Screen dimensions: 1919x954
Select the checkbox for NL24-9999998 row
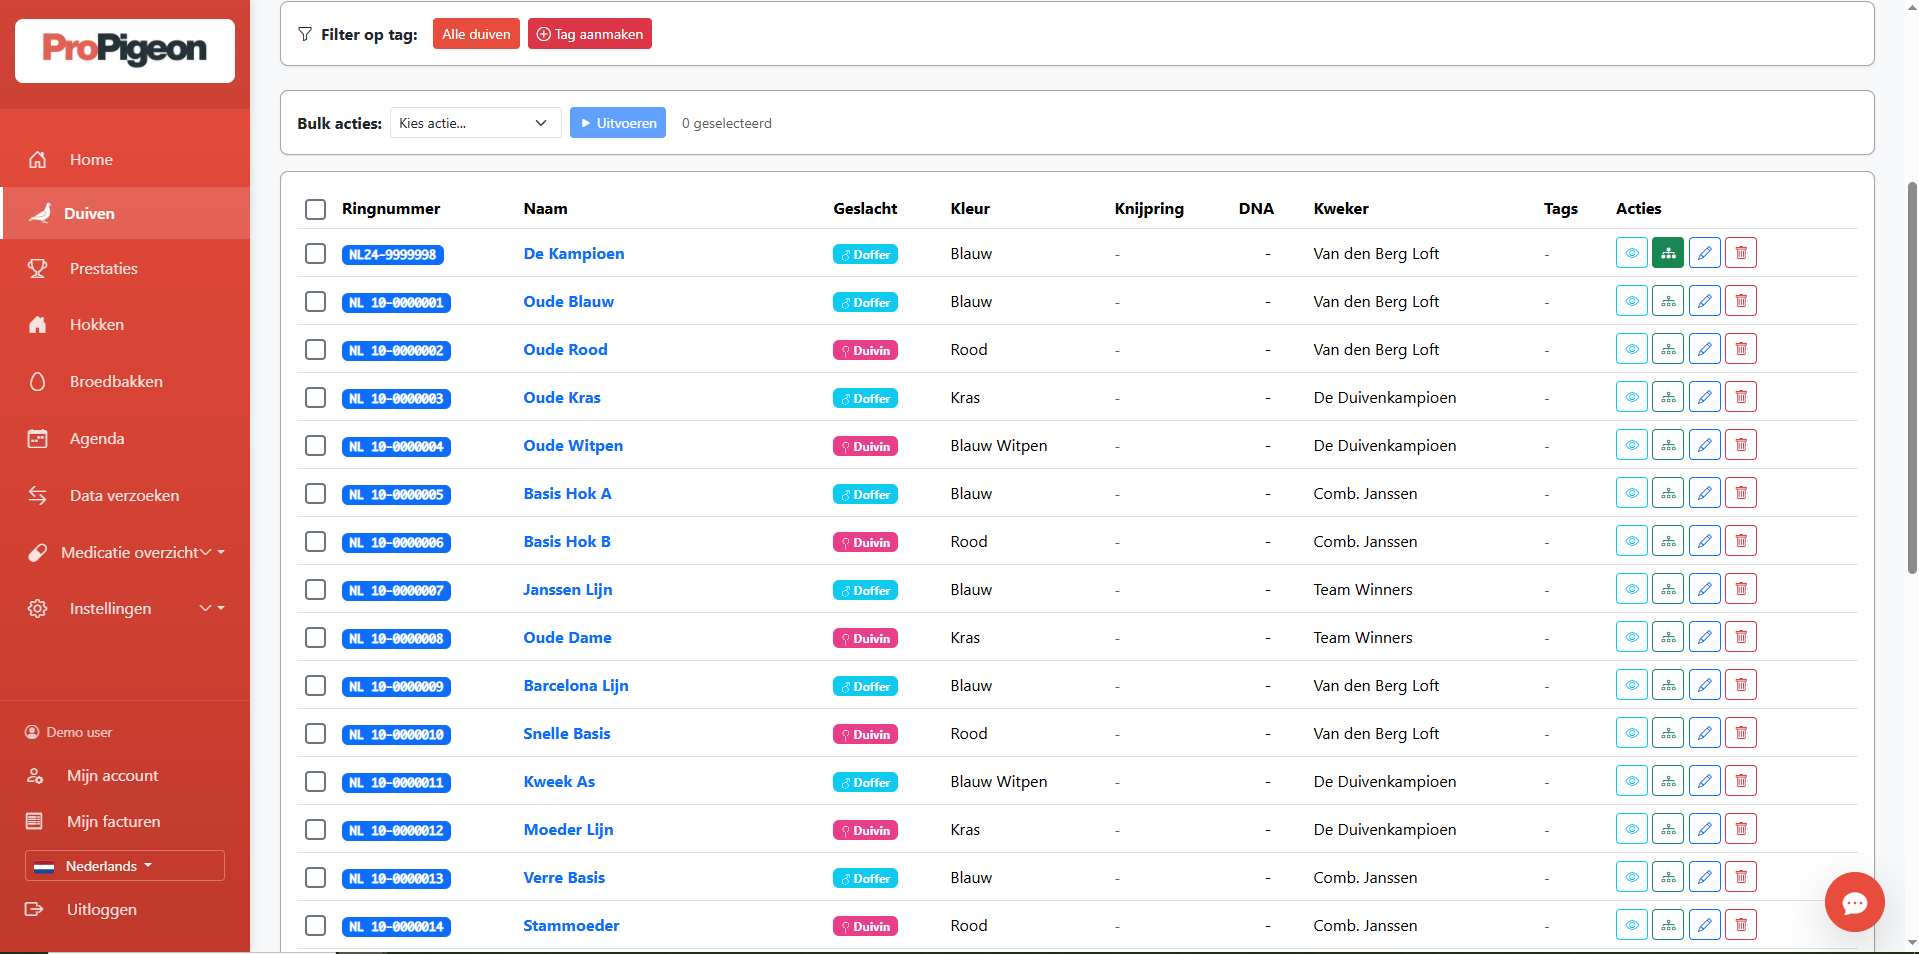316,254
